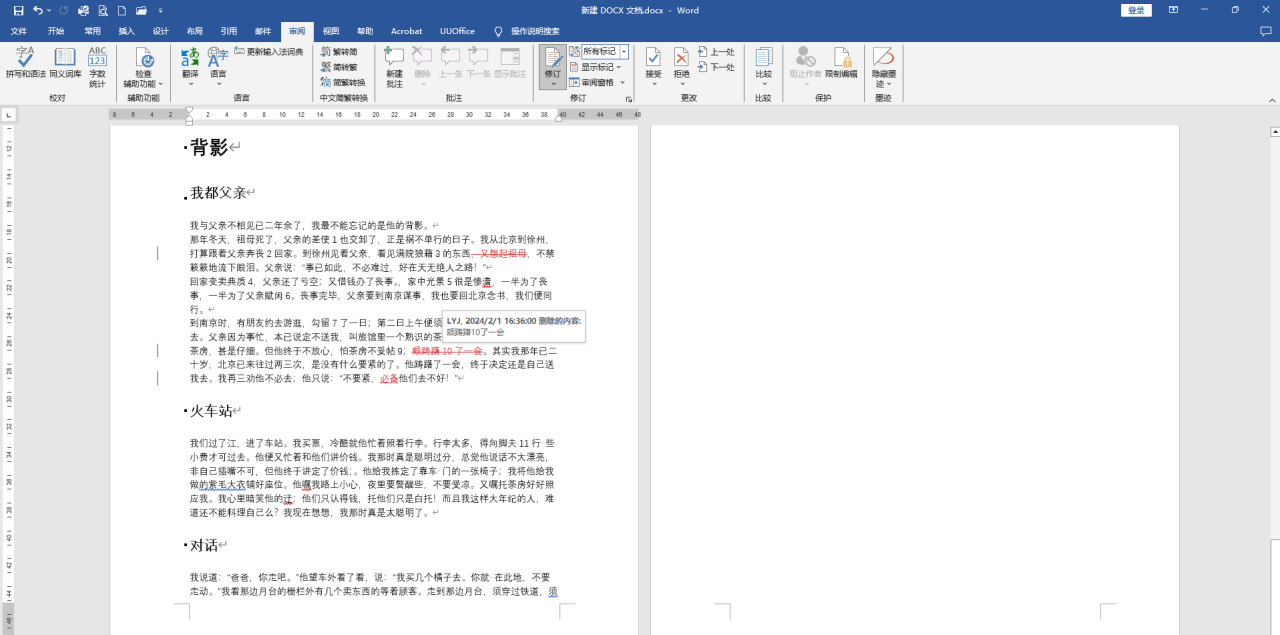The image size is (1280, 635).
Task: Accept the tracked change 接受 icon
Action: [653, 56]
